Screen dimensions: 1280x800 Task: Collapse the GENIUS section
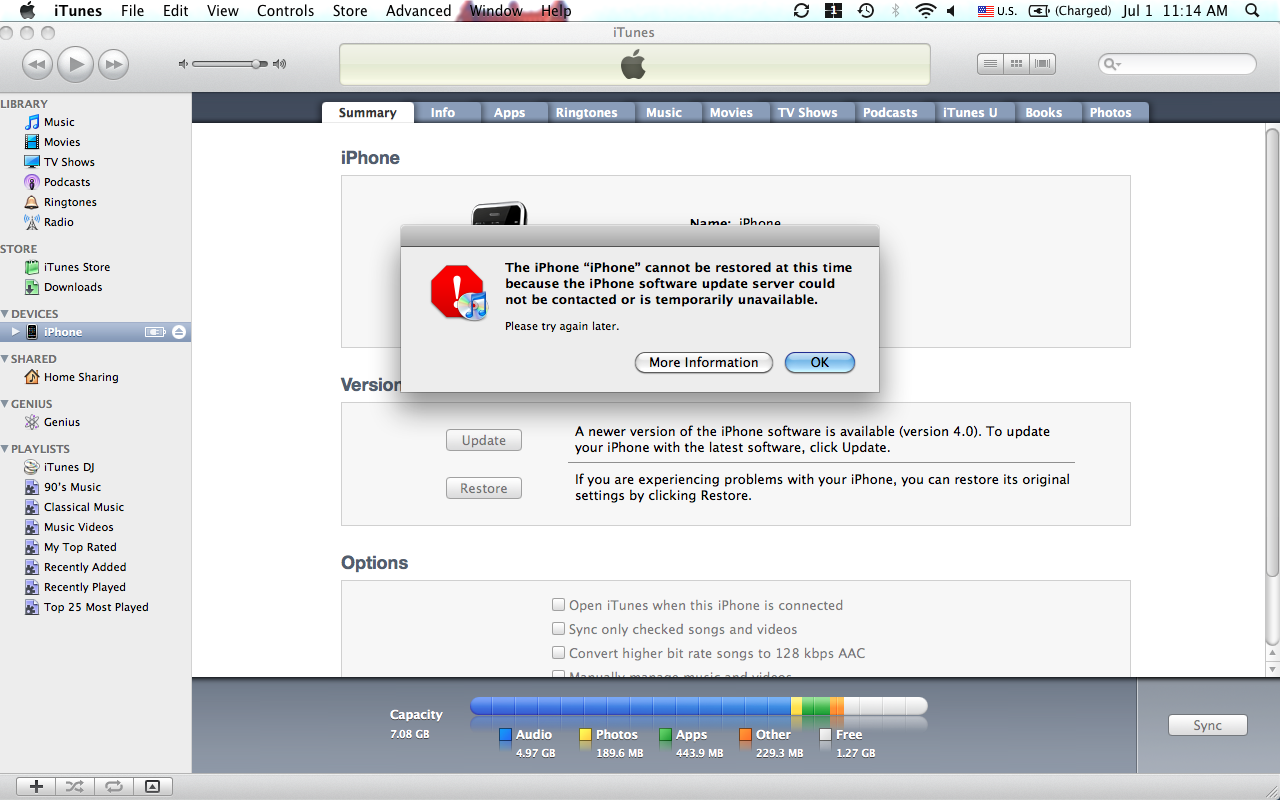[x=5, y=404]
